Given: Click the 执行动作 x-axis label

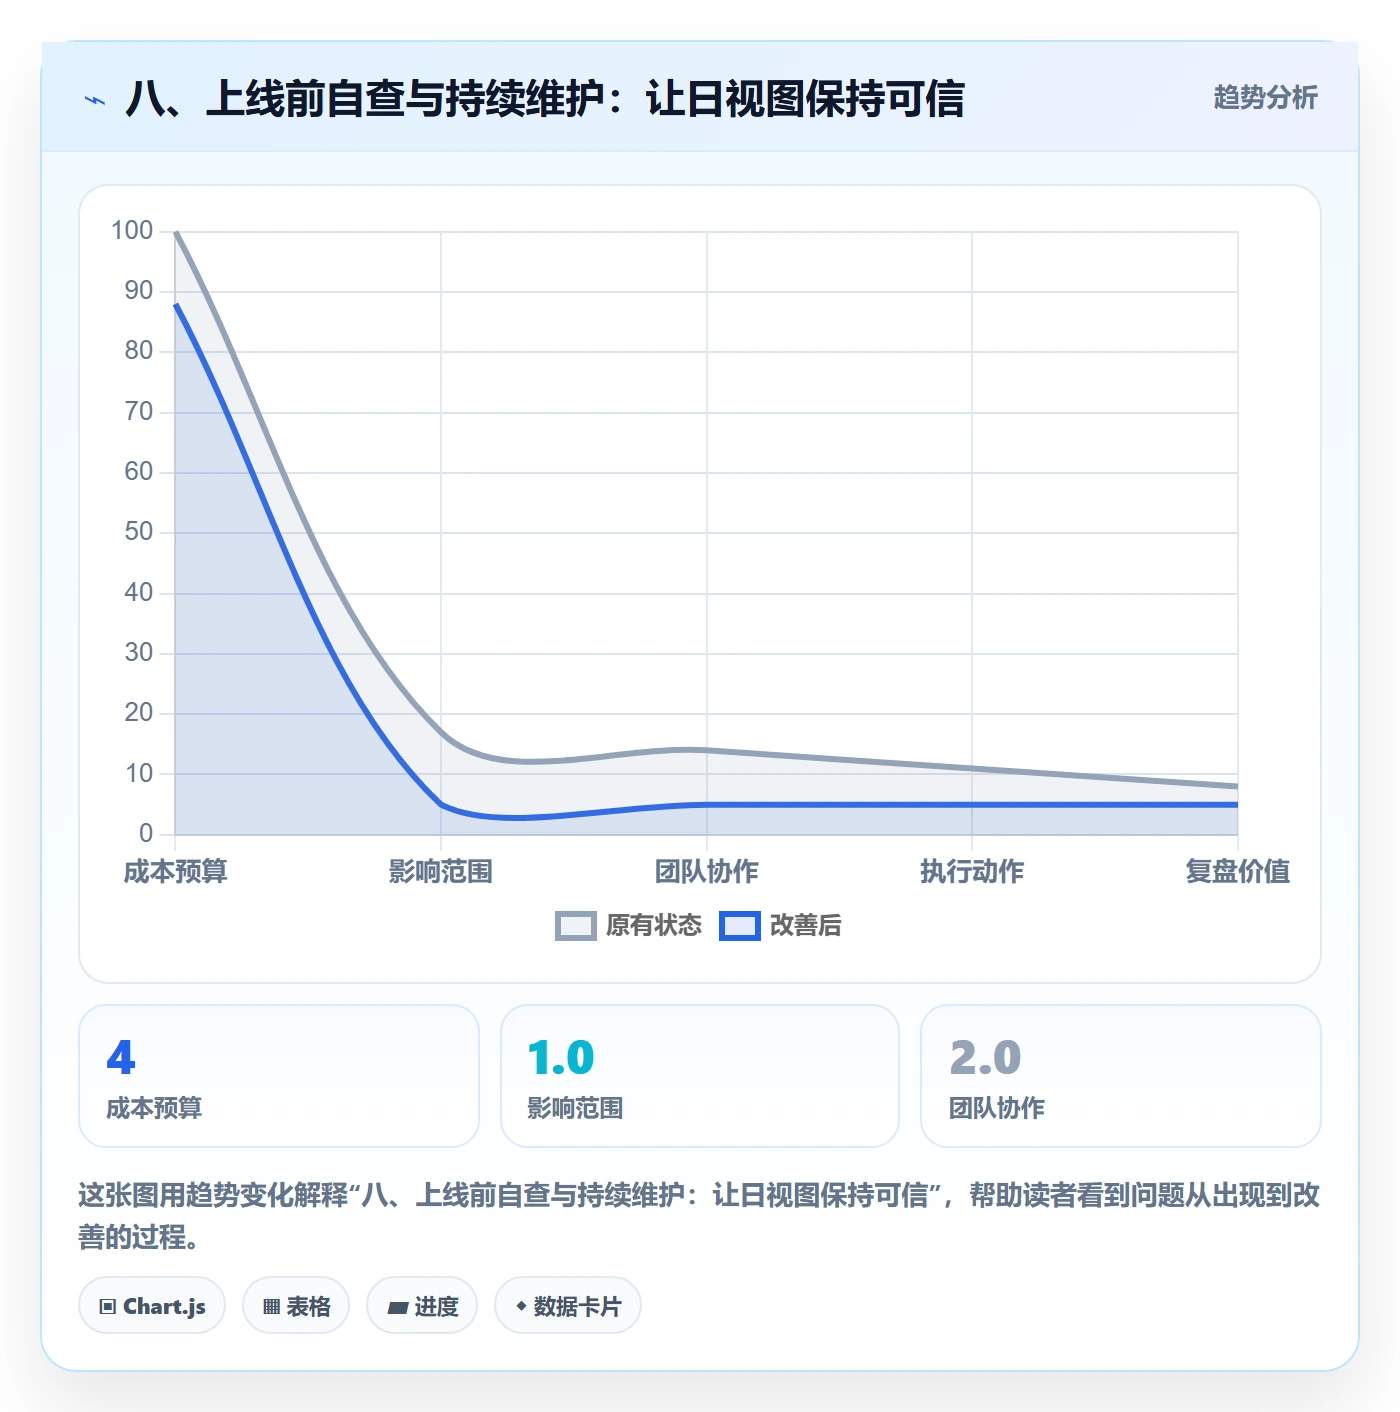Looking at the screenshot, I should point(972,872).
